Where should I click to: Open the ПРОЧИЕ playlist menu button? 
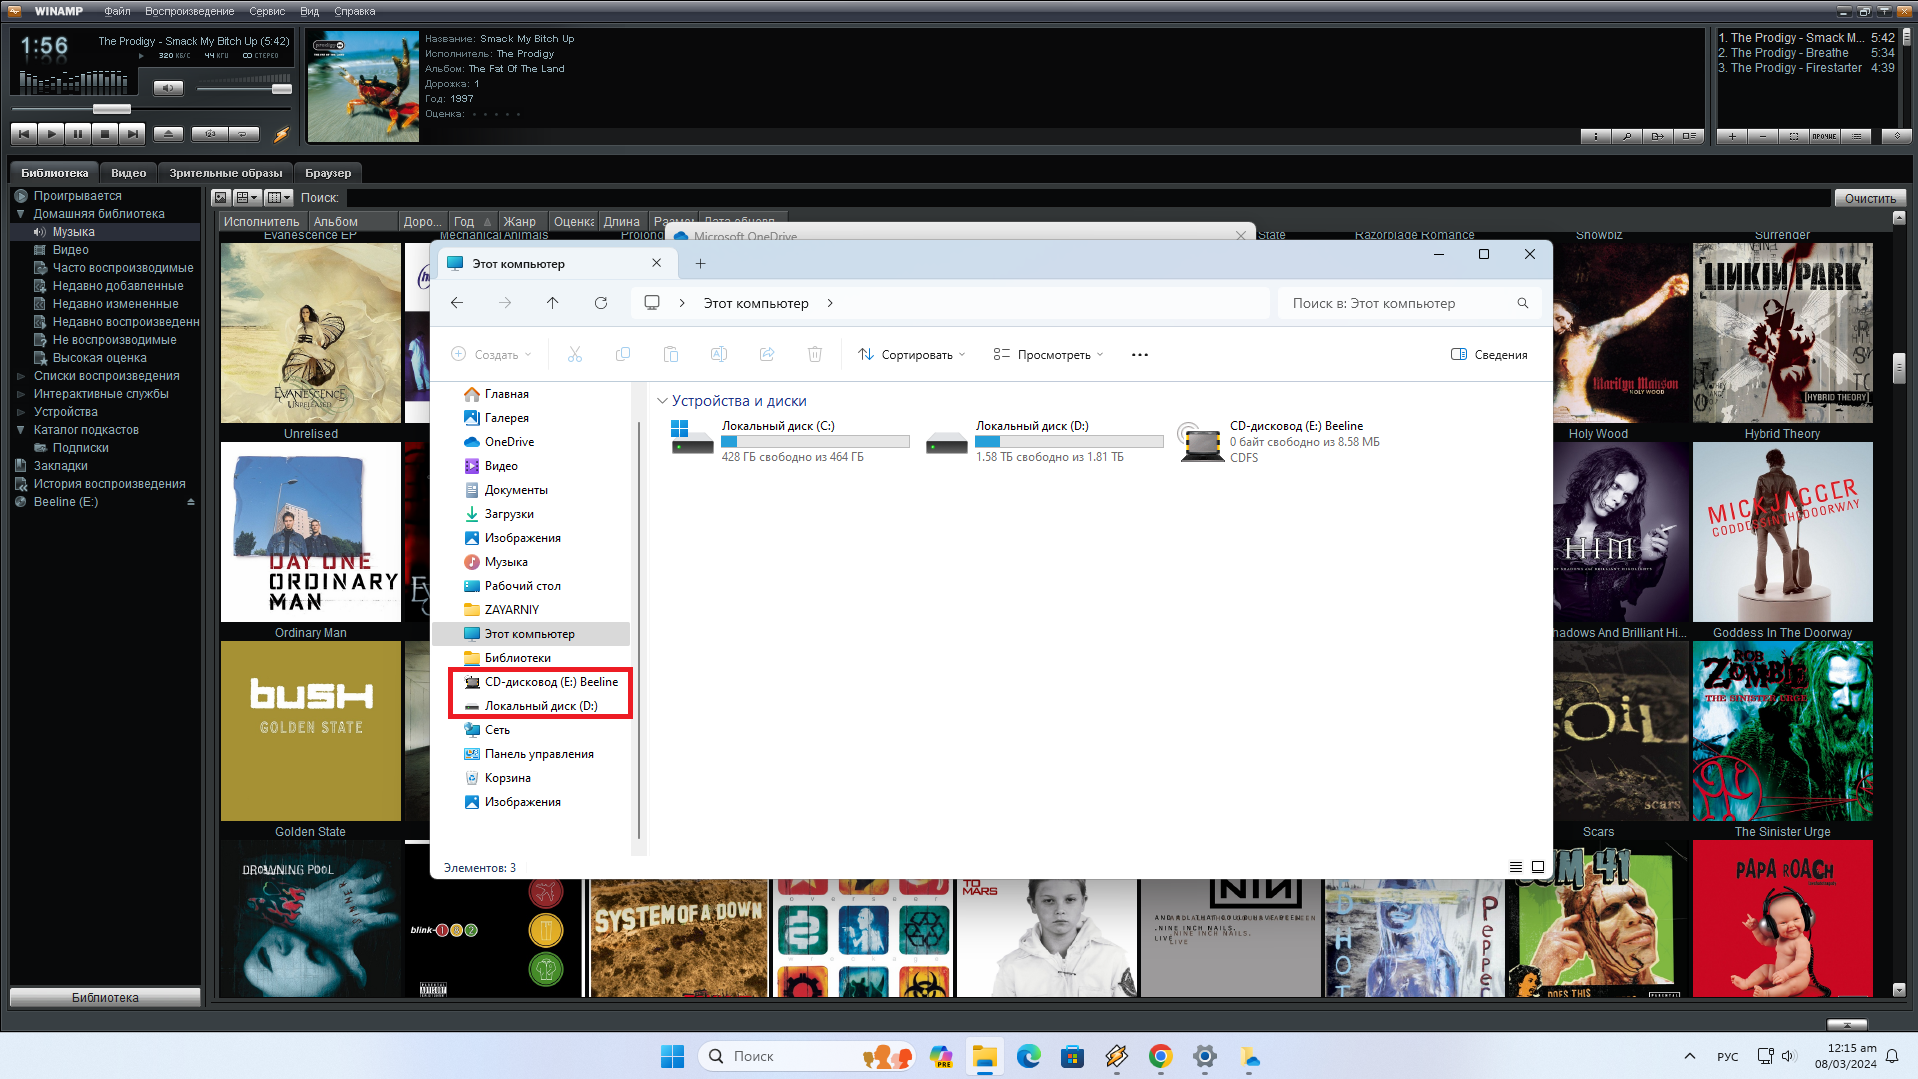pos(1825,136)
